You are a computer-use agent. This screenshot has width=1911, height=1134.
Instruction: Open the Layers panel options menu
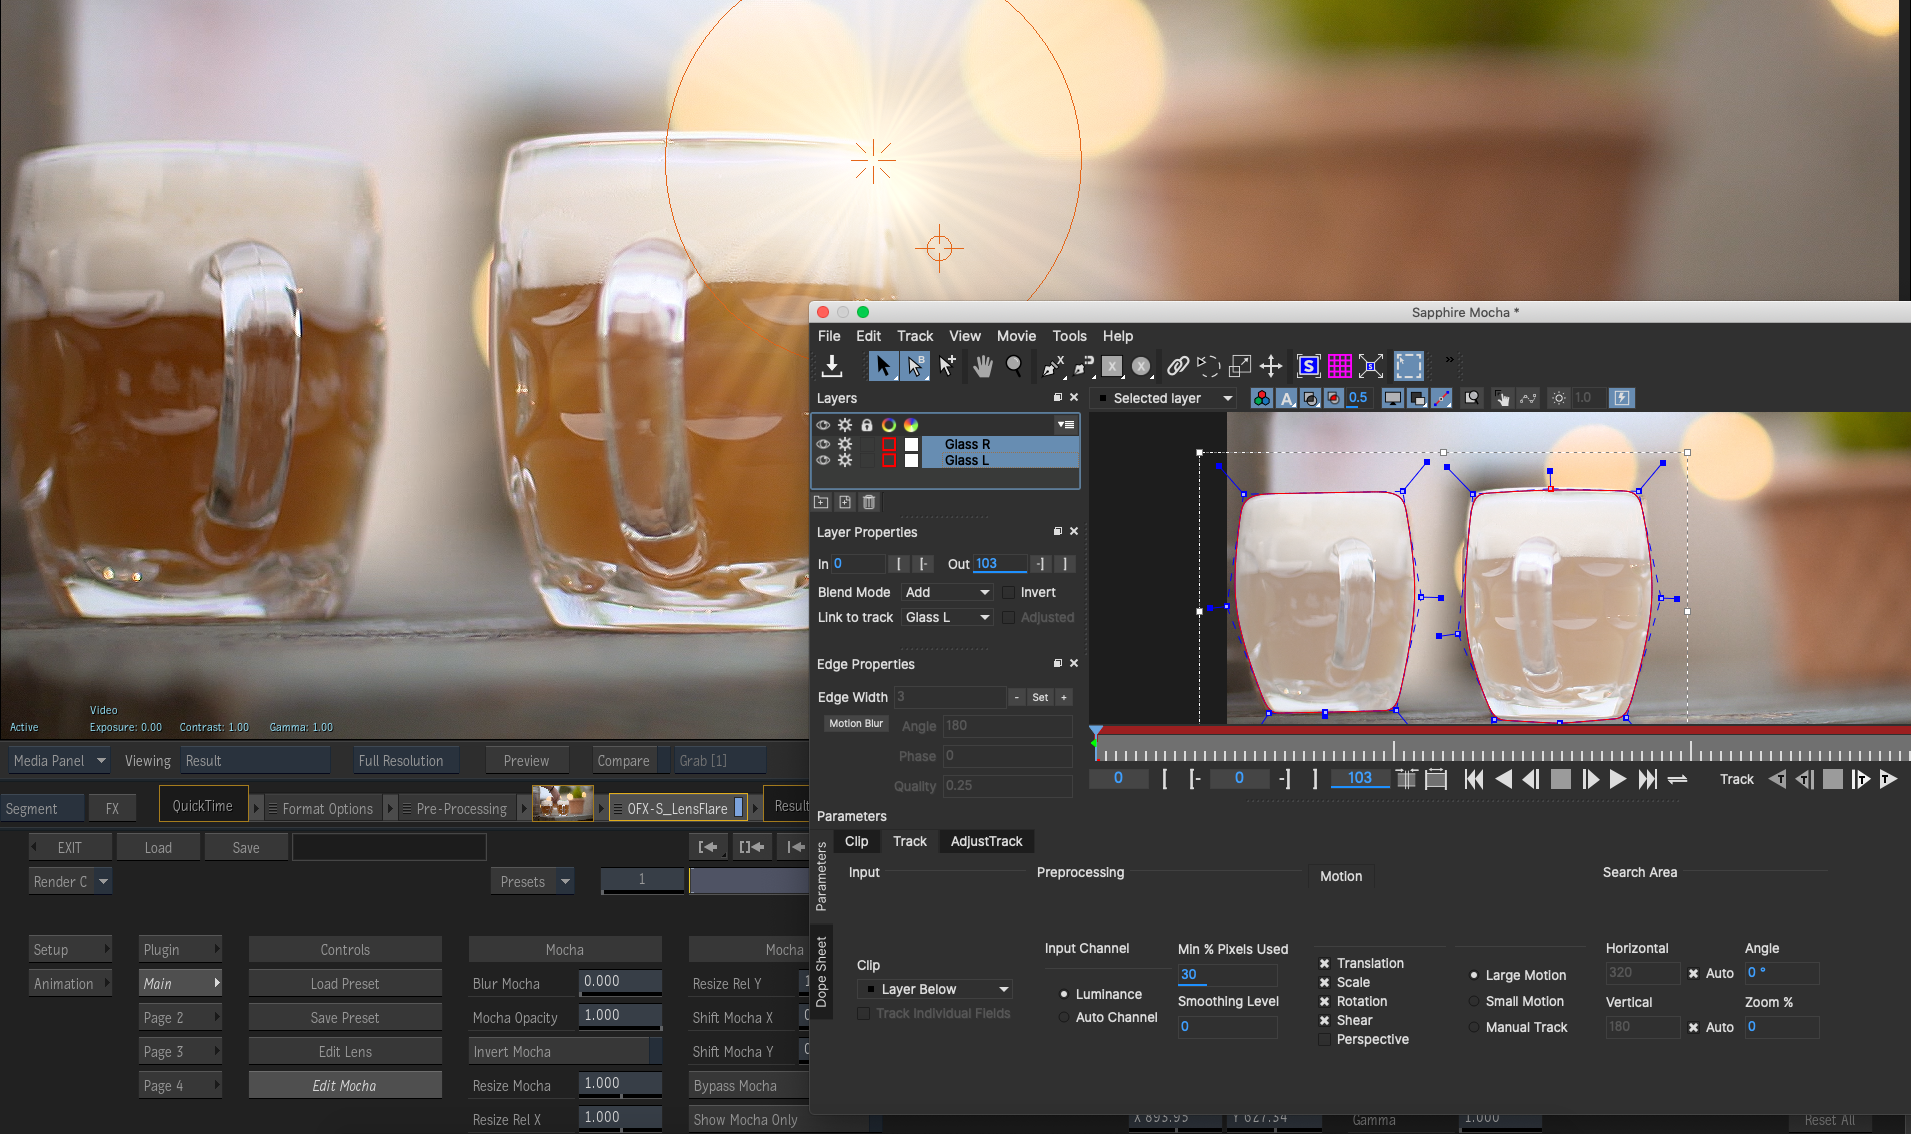1066,425
